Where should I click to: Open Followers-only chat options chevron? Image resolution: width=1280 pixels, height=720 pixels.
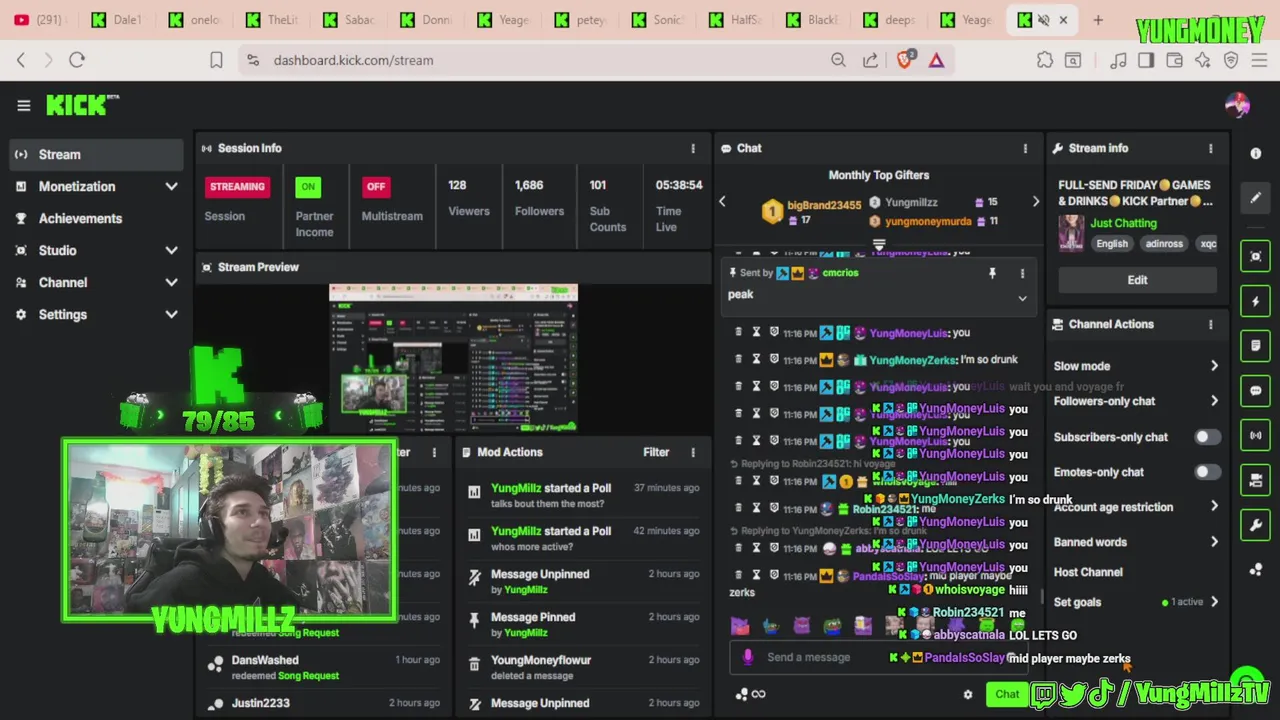coord(1214,401)
